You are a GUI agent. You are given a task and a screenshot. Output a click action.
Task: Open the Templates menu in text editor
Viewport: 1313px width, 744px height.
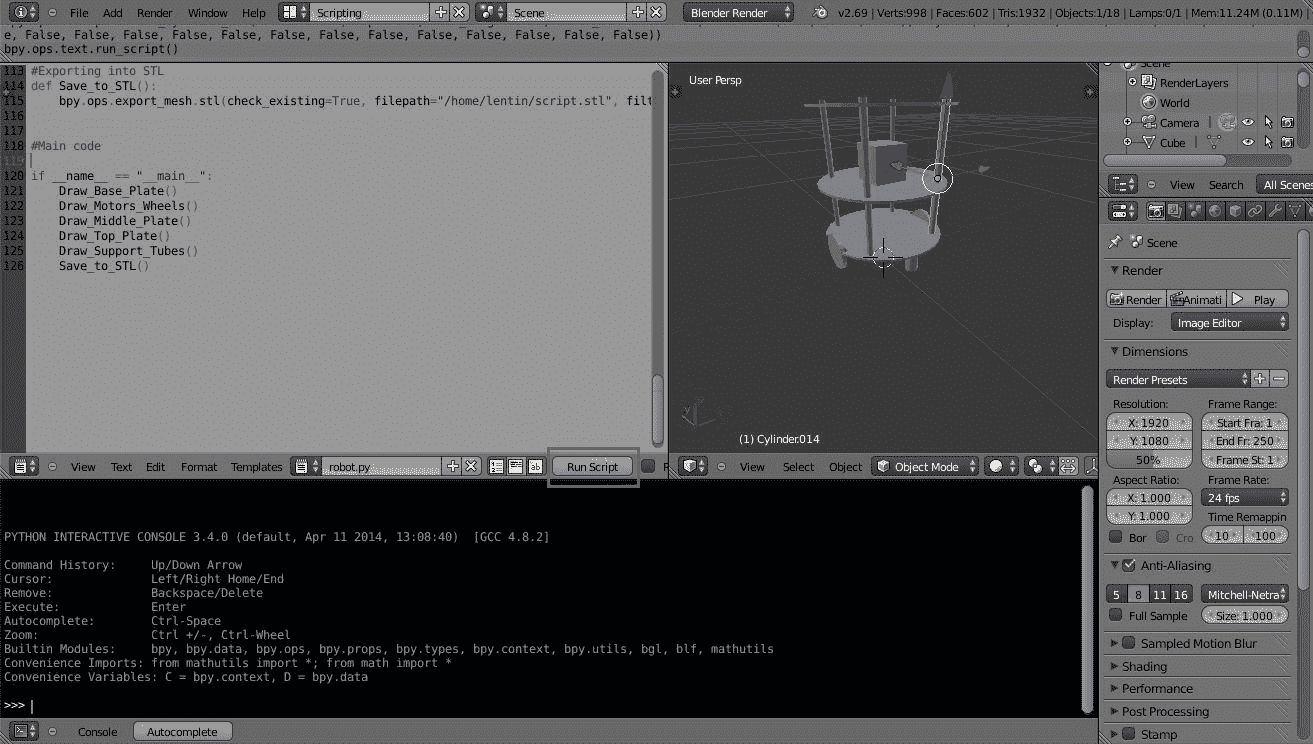pyautogui.click(x=256, y=467)
